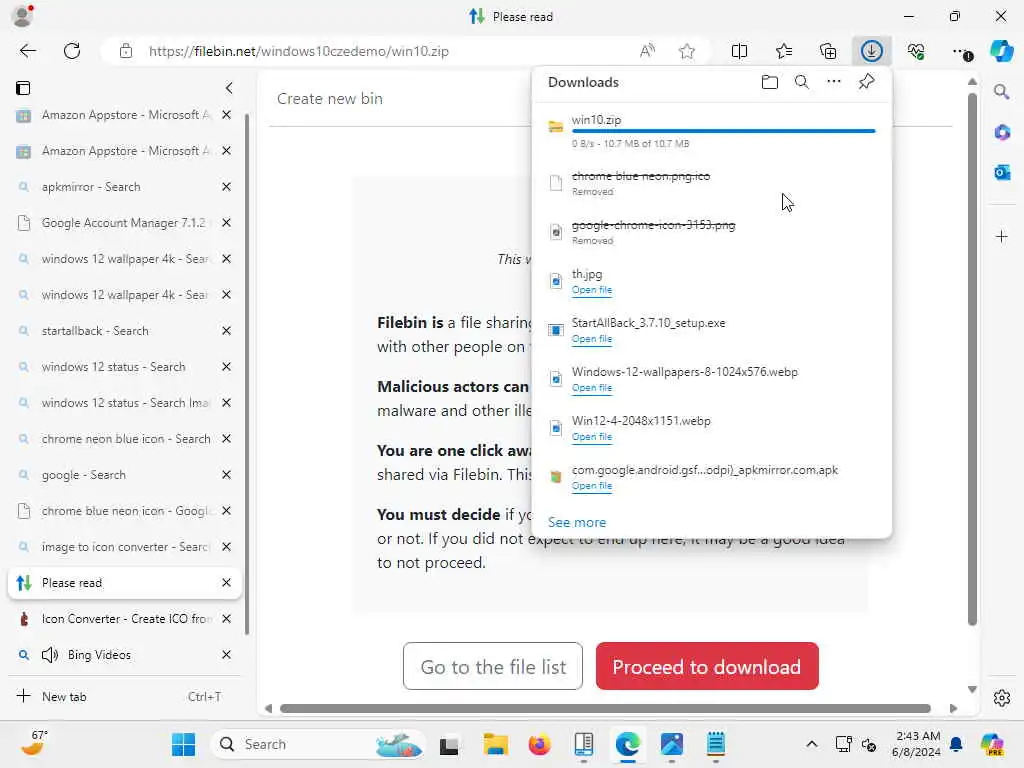Close the google - Search tab
This screenshot has height=768, width=1024.
point(226,475)
